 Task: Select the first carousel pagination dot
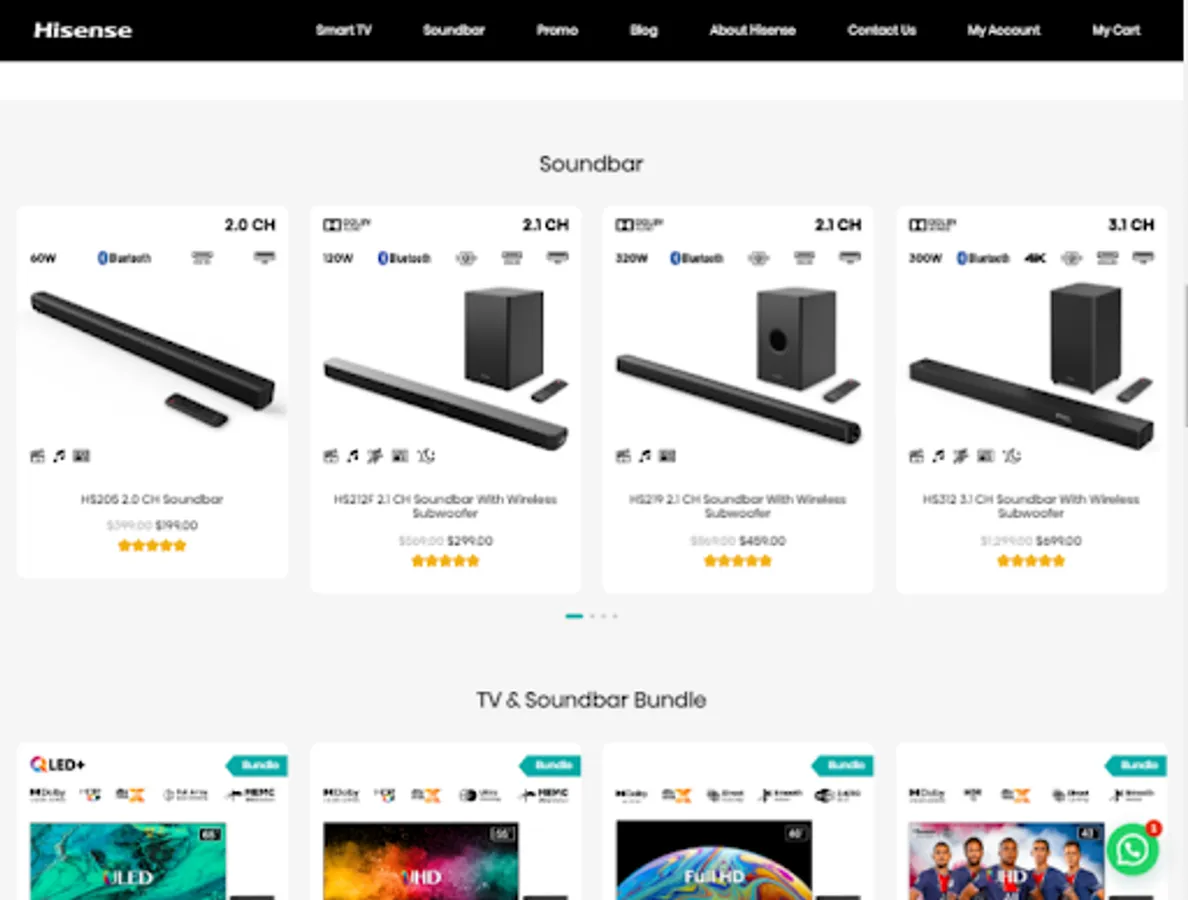574,616
